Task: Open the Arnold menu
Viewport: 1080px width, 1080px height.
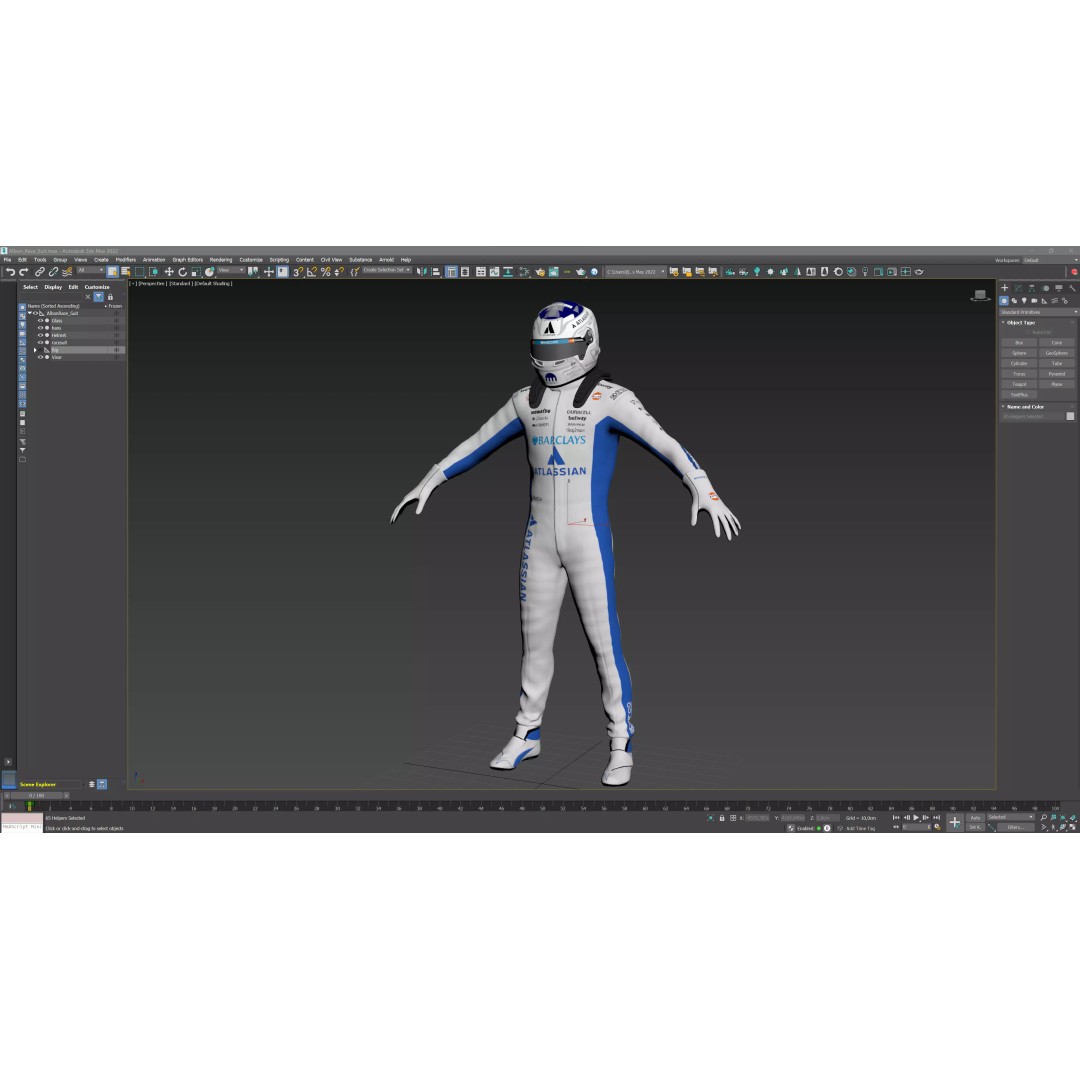Action: tap(386, 260)
